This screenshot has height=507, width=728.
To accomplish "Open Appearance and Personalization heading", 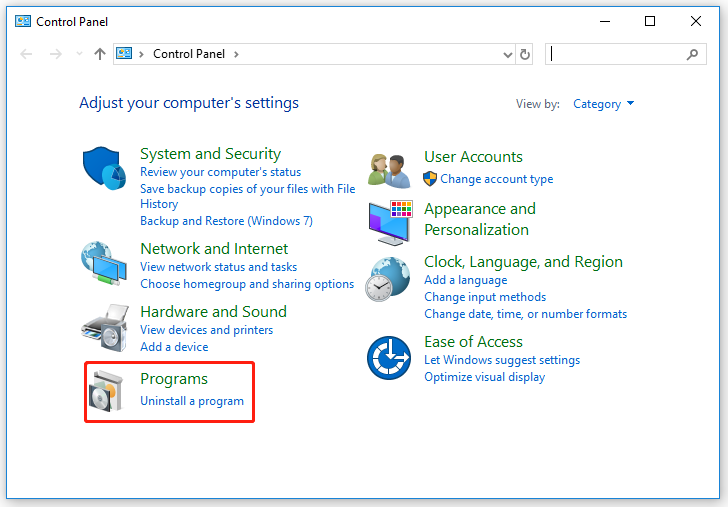I will [x=480, y=219].
